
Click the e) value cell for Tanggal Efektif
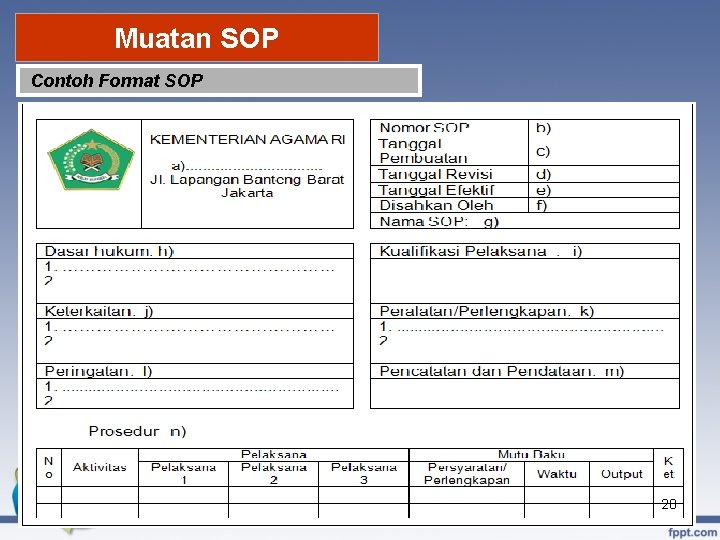(x=604, y=190)
